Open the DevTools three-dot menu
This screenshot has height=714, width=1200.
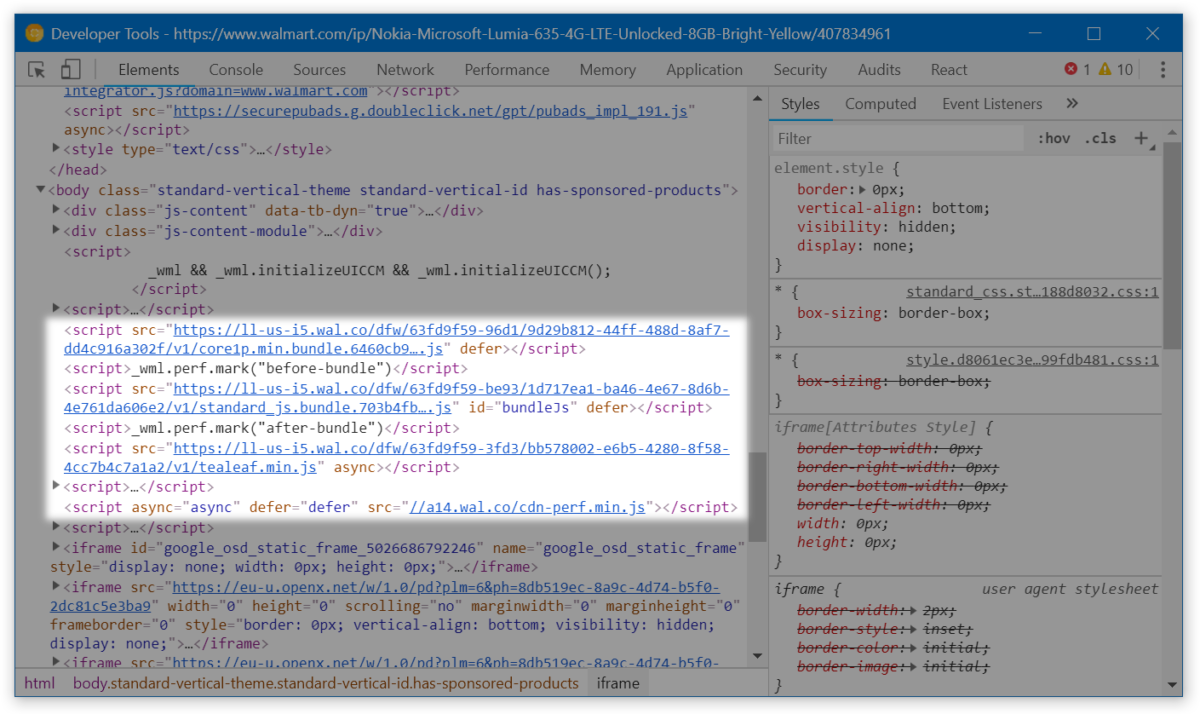(1163, 69)
